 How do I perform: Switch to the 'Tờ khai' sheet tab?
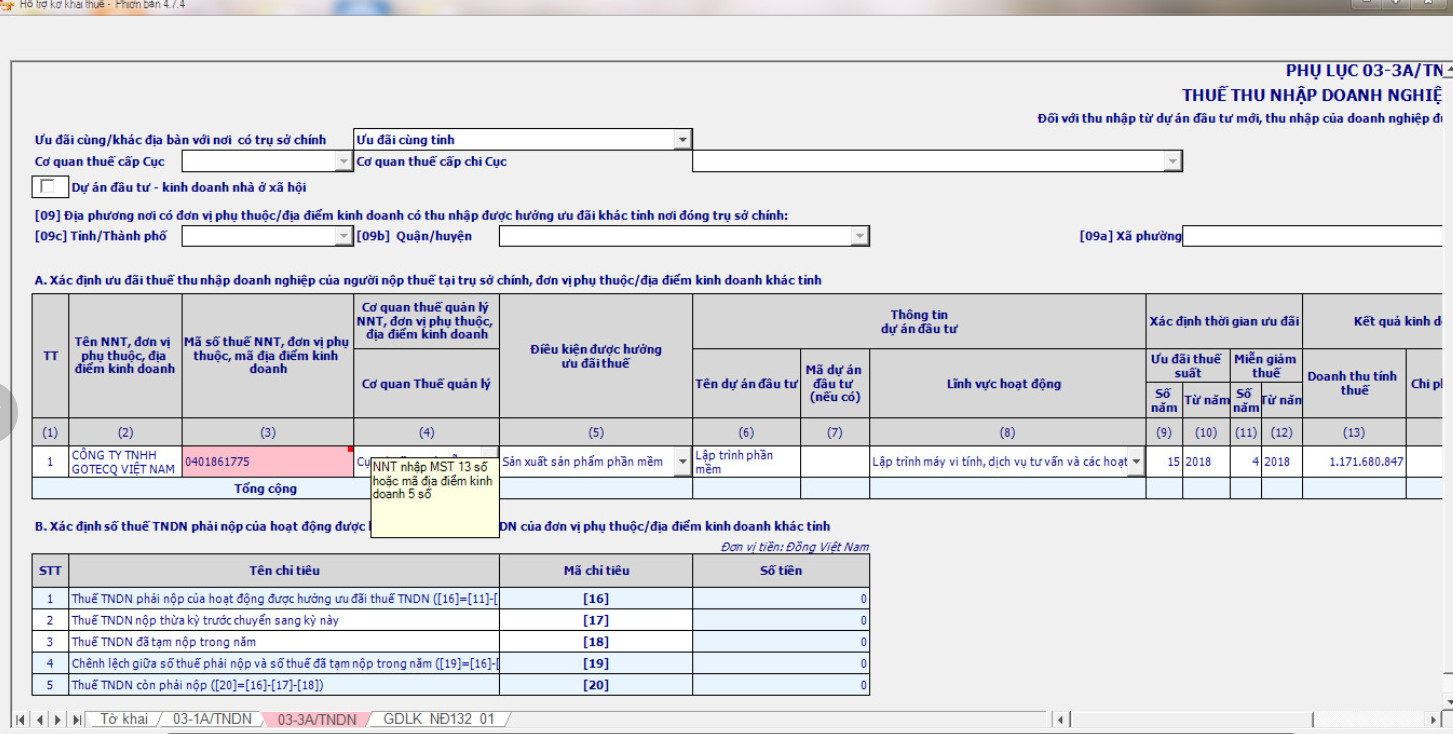coord(124,720)
